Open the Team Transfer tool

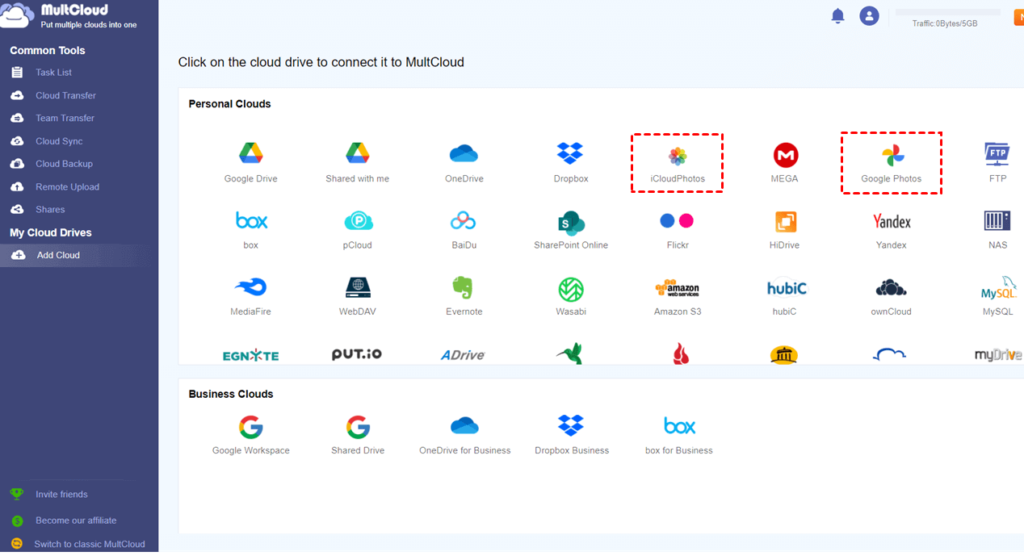tap(65, 118)
